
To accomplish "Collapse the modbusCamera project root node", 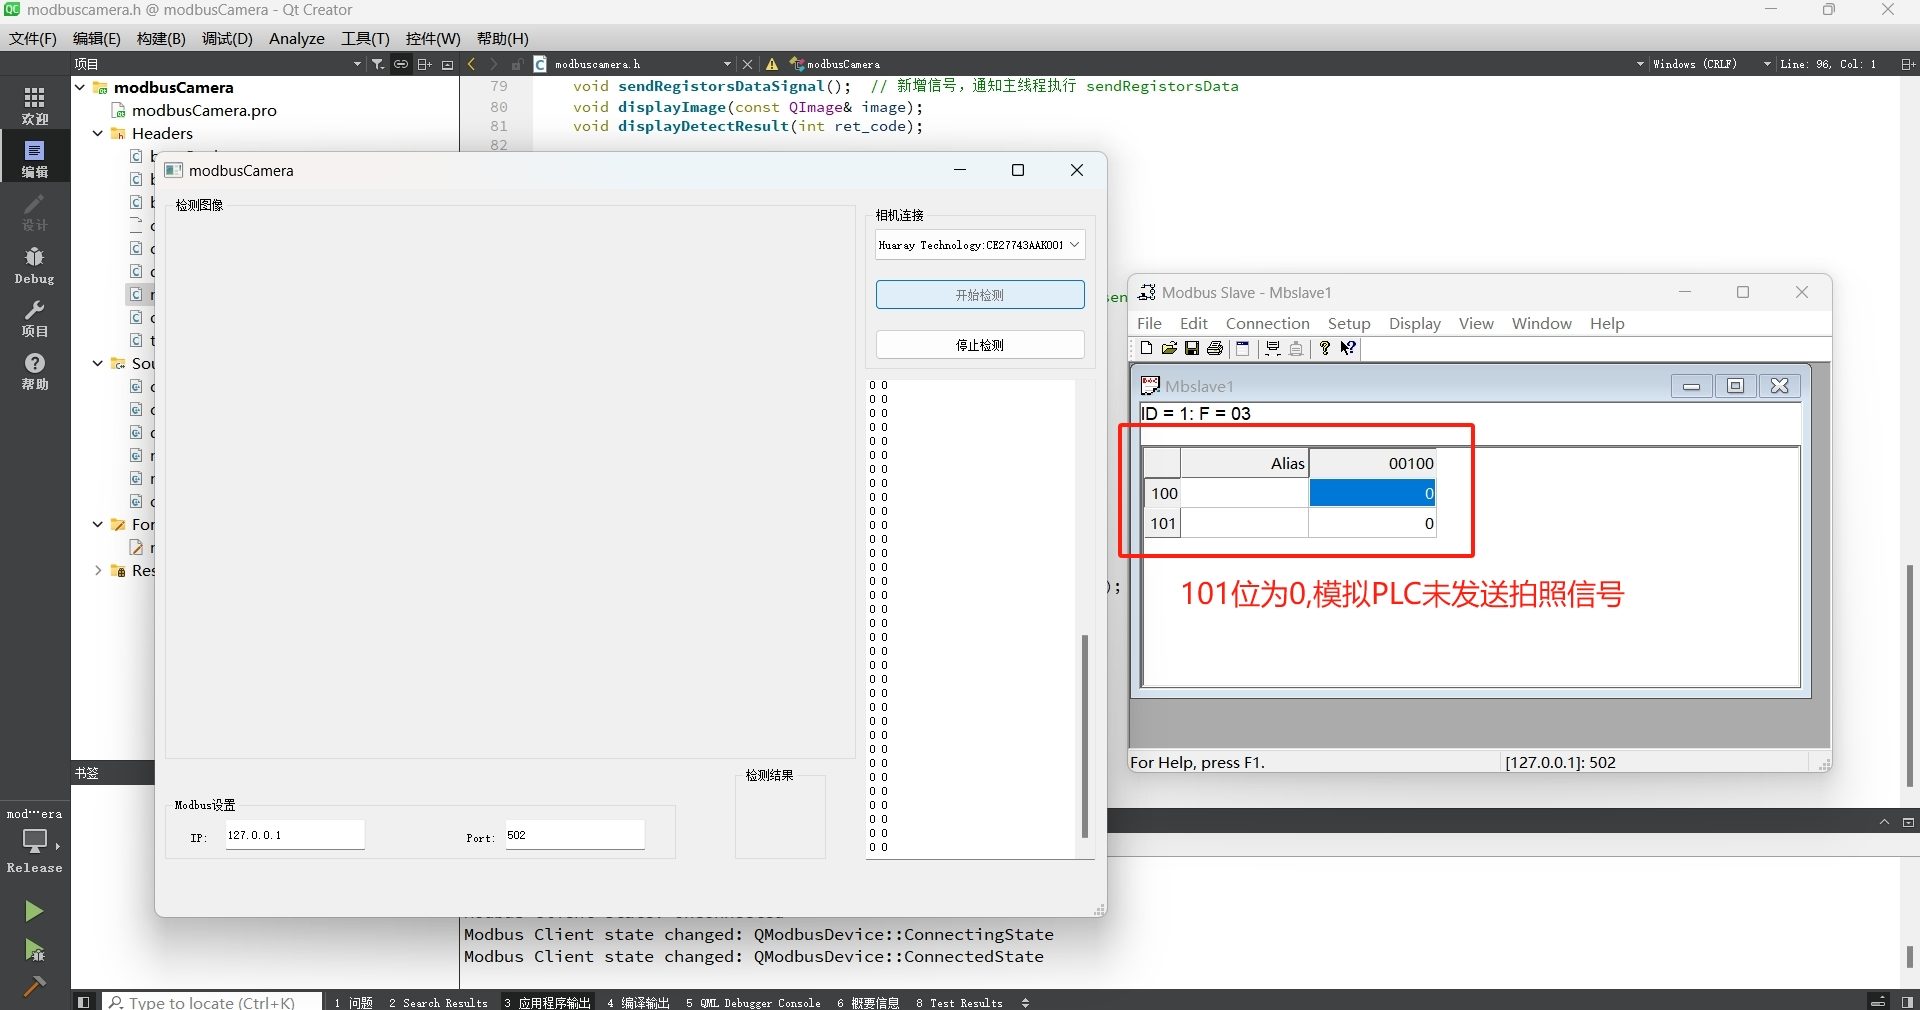I will (x=80, y=87).
